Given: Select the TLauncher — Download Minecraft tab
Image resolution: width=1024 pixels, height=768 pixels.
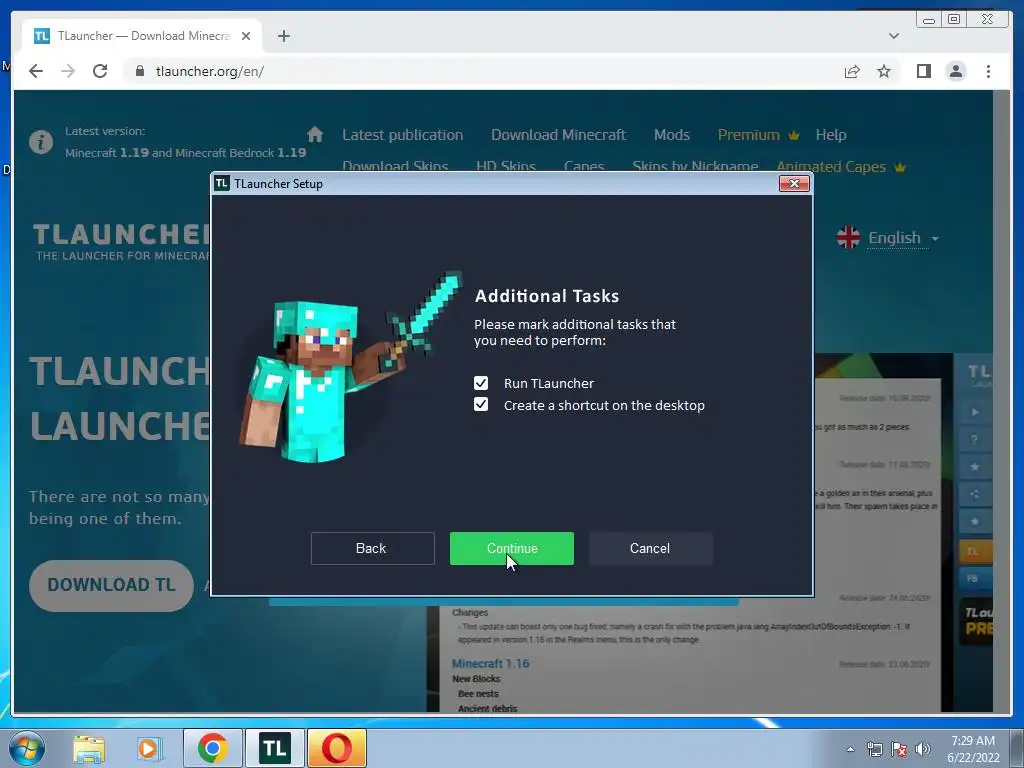Looking at the screenshot, I should point(142,36).
